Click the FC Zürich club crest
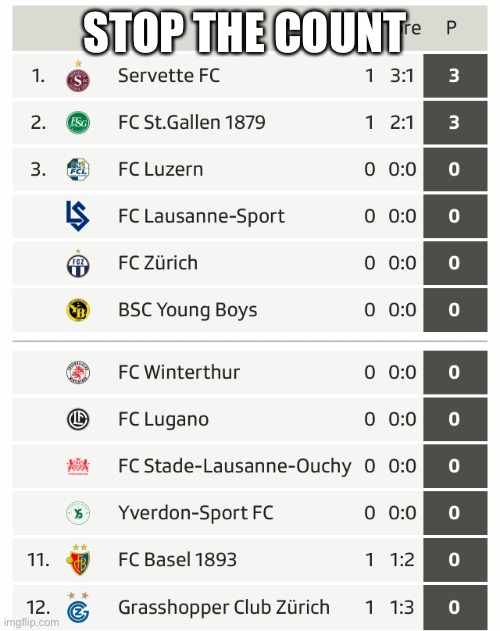This screenshot has width=500, height=631. coord(78,264)
